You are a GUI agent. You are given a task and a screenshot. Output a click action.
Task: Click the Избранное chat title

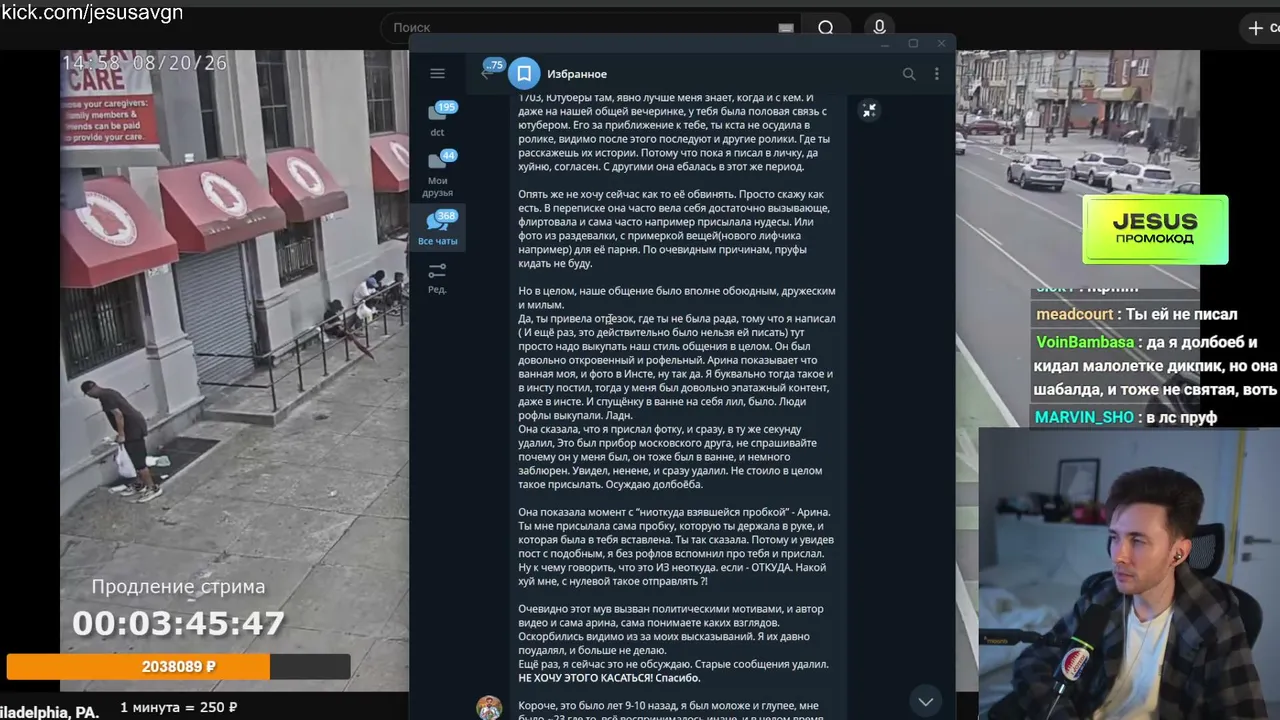(x=577, y=74)
